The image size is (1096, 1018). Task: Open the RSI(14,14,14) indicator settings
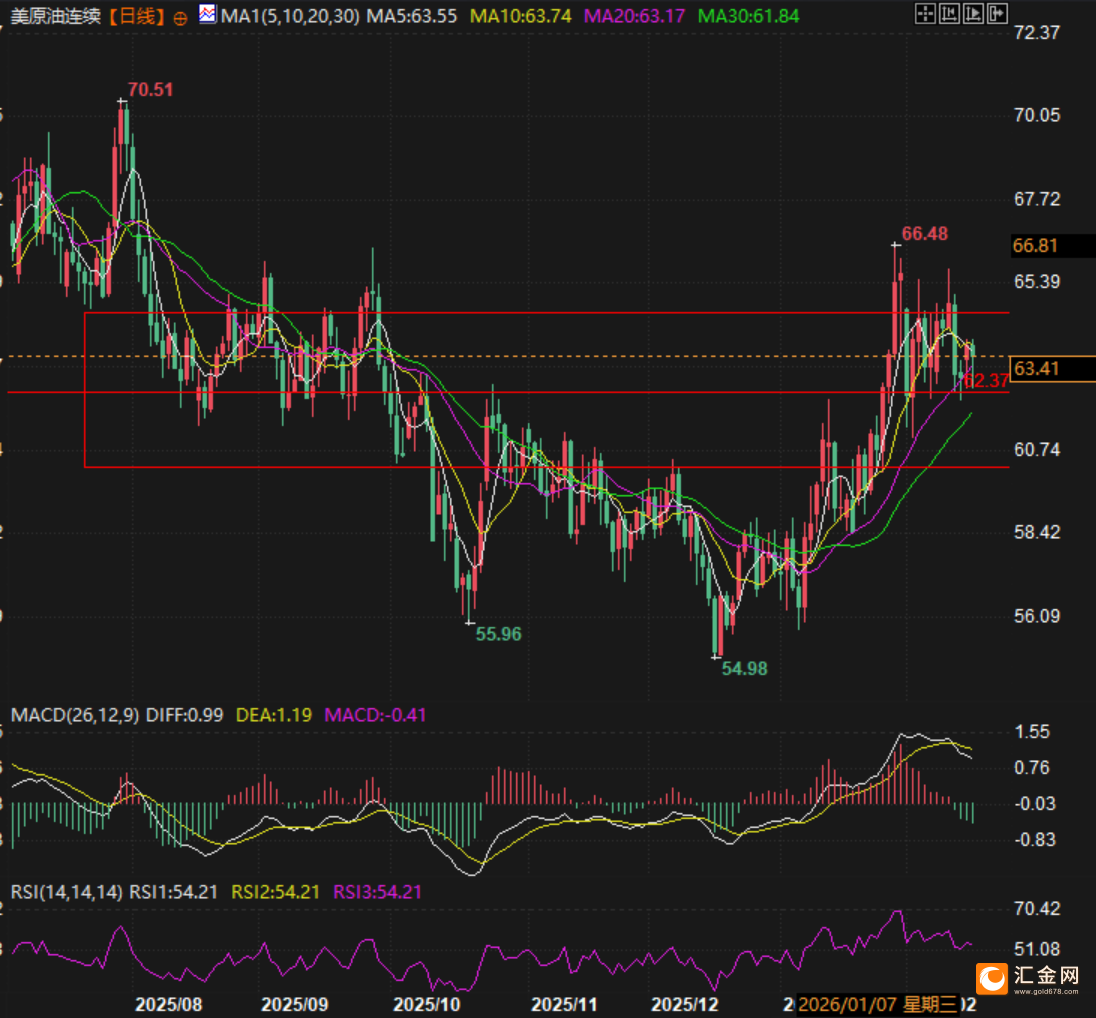(67, 891)
